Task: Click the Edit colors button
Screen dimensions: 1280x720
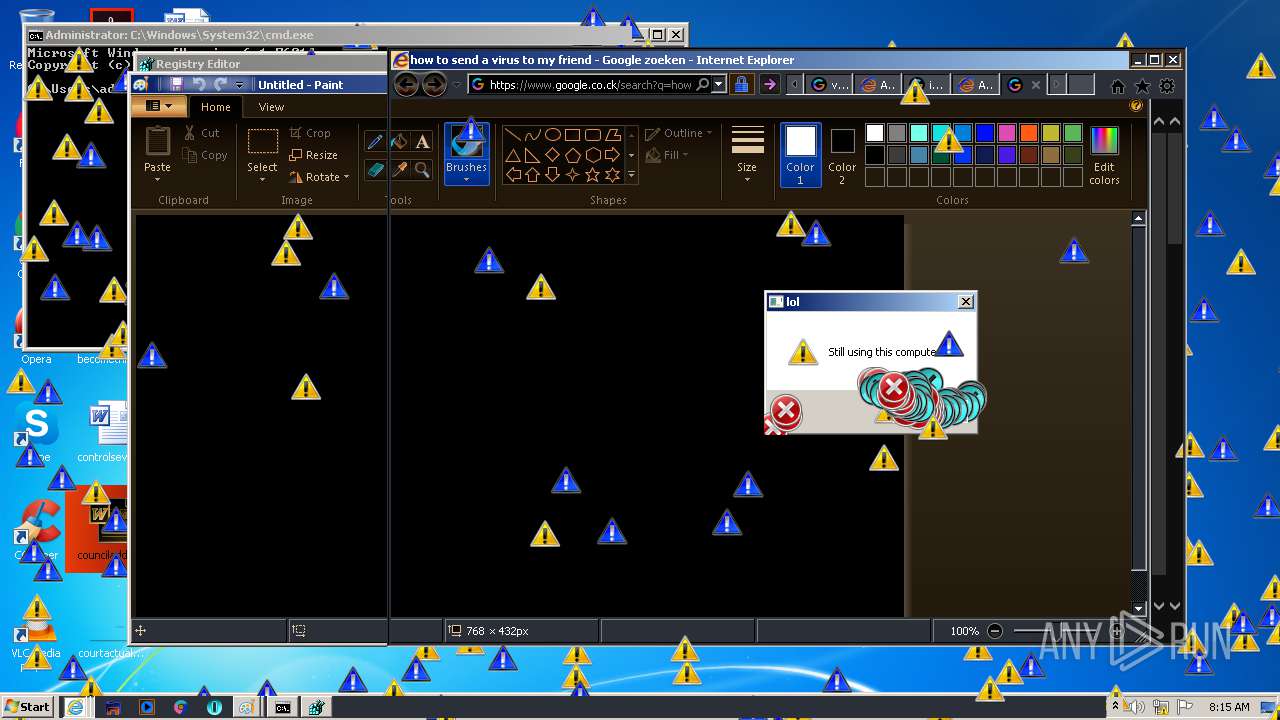Action: pyautogui.click(x=1104, y=155)
